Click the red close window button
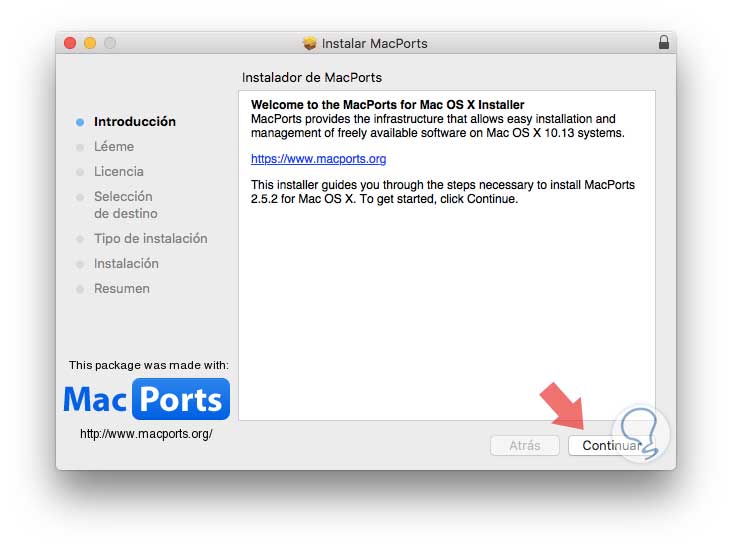Viewport: 732px width, 550px height. [70, 43]
